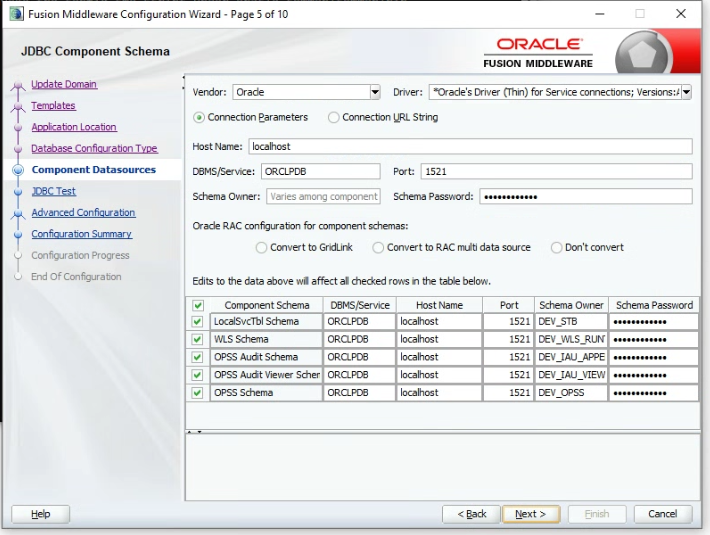The image size is (710, 535).
Task: Uncheck the OPSS Audit Schema row checkbox
Action: point(197,357)
